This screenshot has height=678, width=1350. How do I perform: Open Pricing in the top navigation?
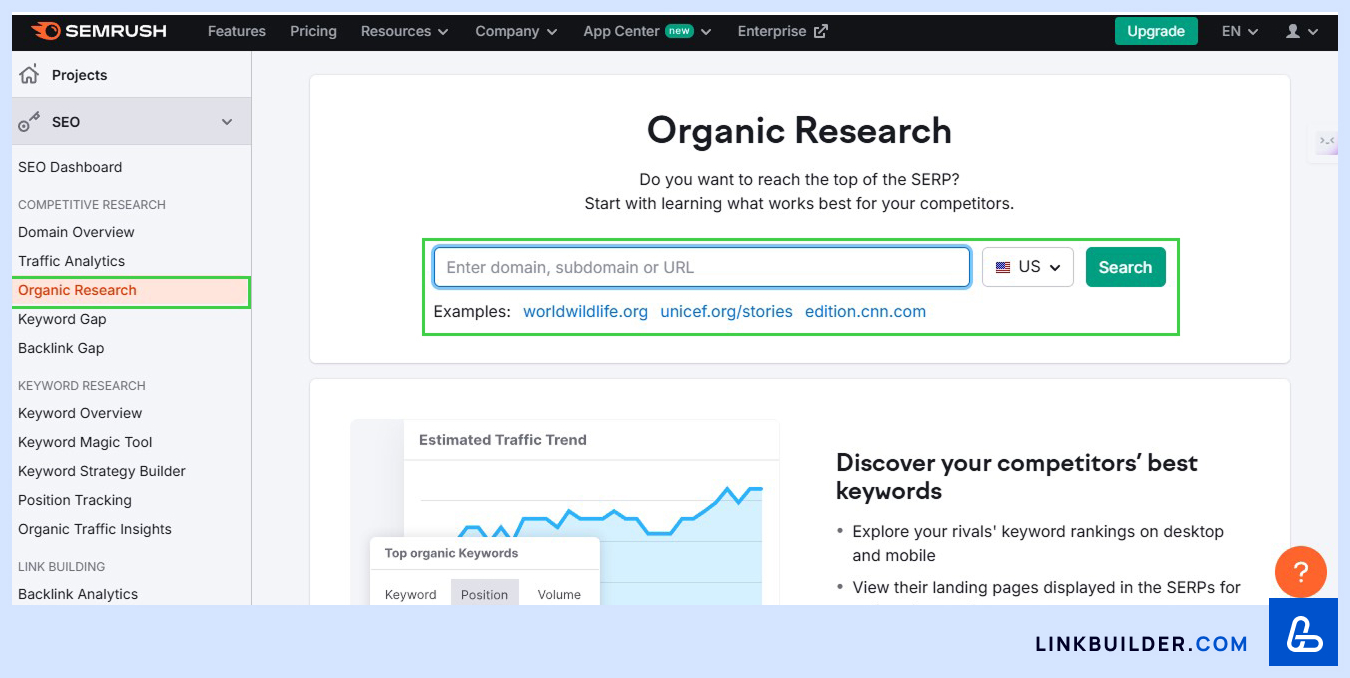coord(313,31)
